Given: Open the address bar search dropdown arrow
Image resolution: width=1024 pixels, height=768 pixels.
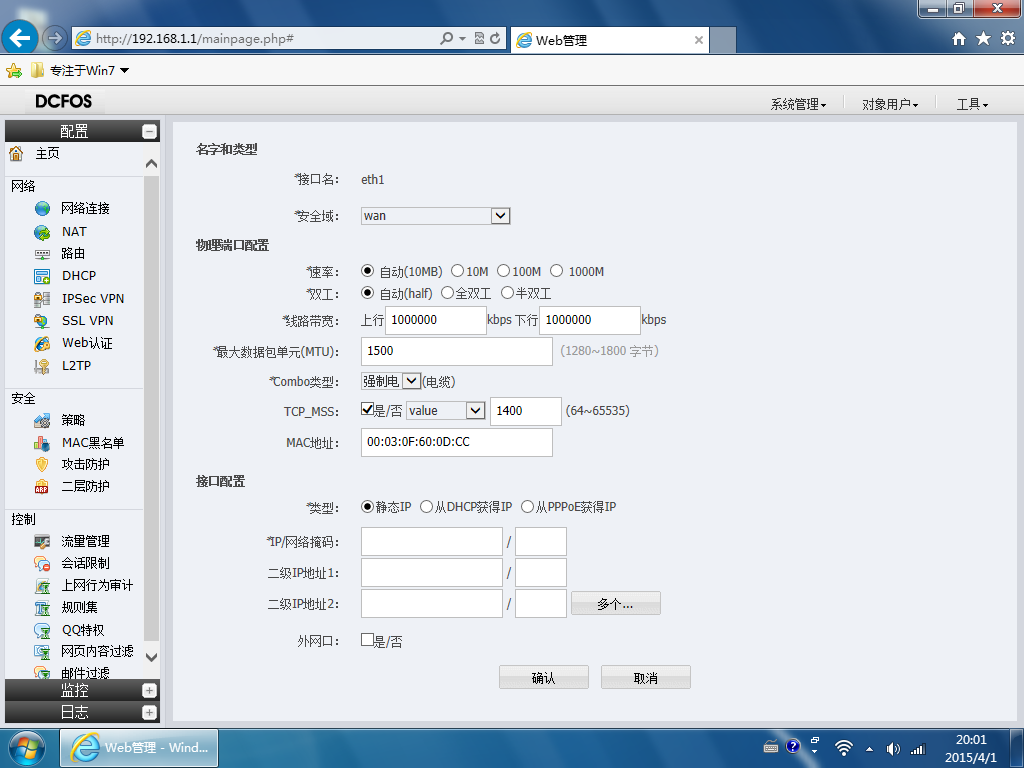Looking at the screenshot, I should (462, 39).
